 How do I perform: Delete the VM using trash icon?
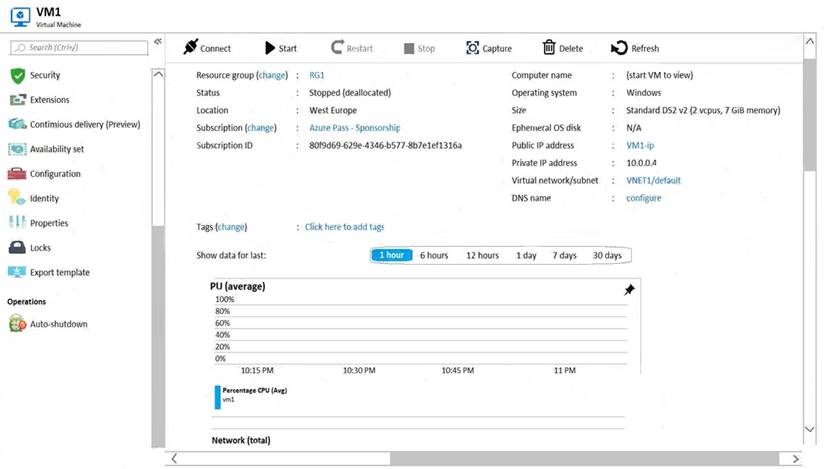click(549, 48)
